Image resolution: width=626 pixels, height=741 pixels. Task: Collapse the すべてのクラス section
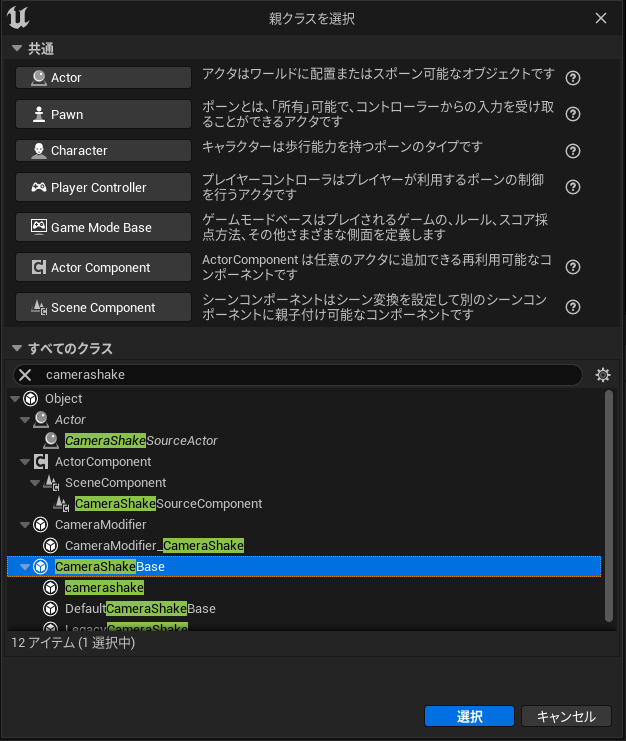click(x=16, y=349)
